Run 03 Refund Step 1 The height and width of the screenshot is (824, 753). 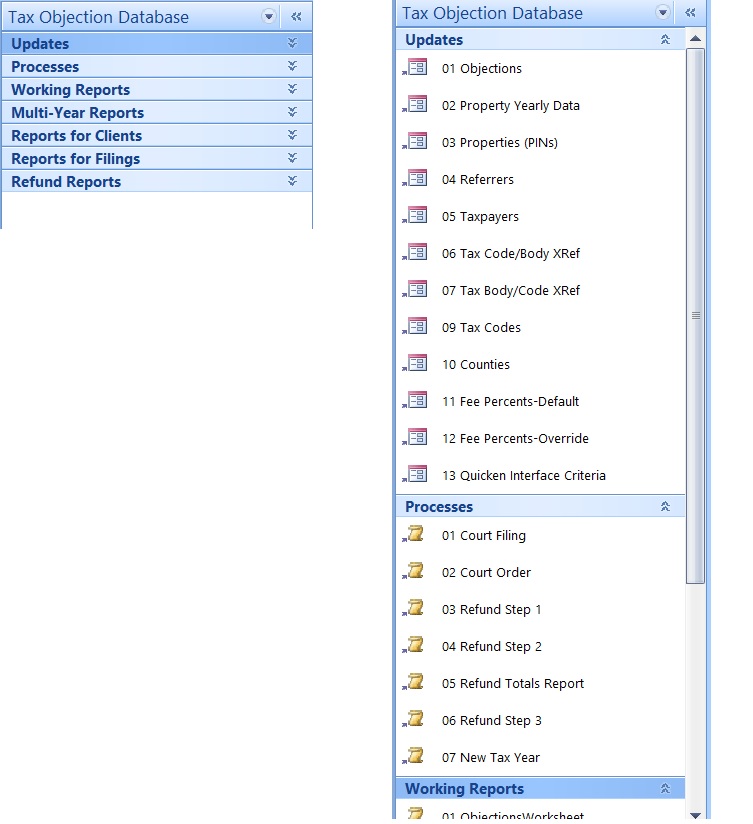pos(491,610)
